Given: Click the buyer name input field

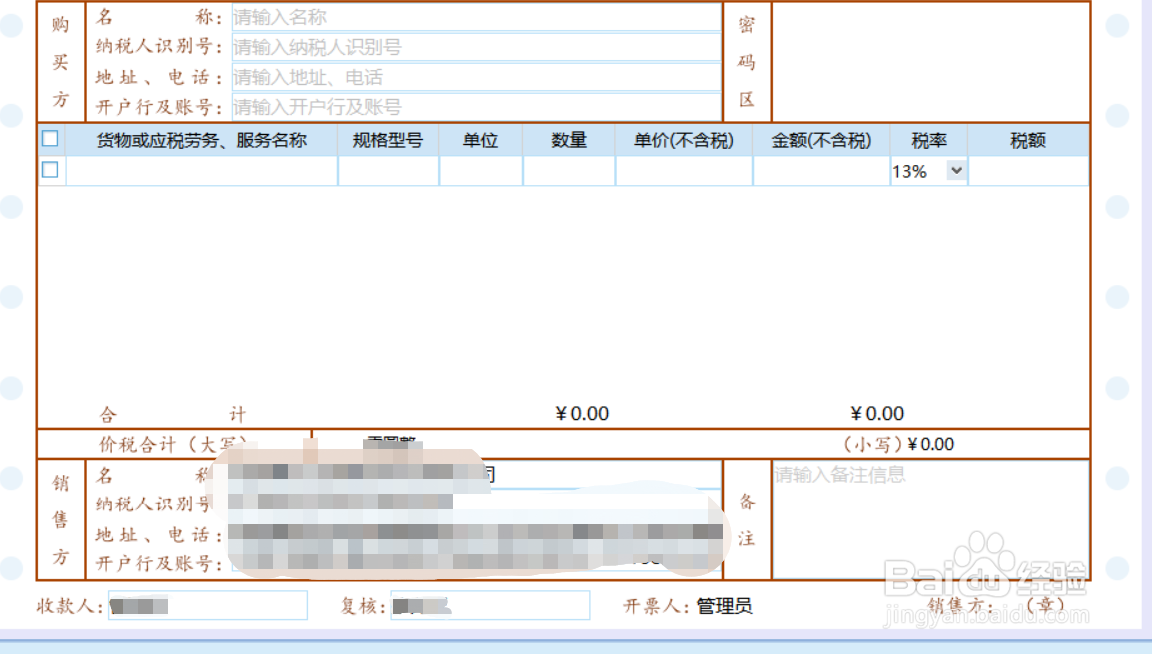Looking at the screenshot, I should [x=476, y=17].
